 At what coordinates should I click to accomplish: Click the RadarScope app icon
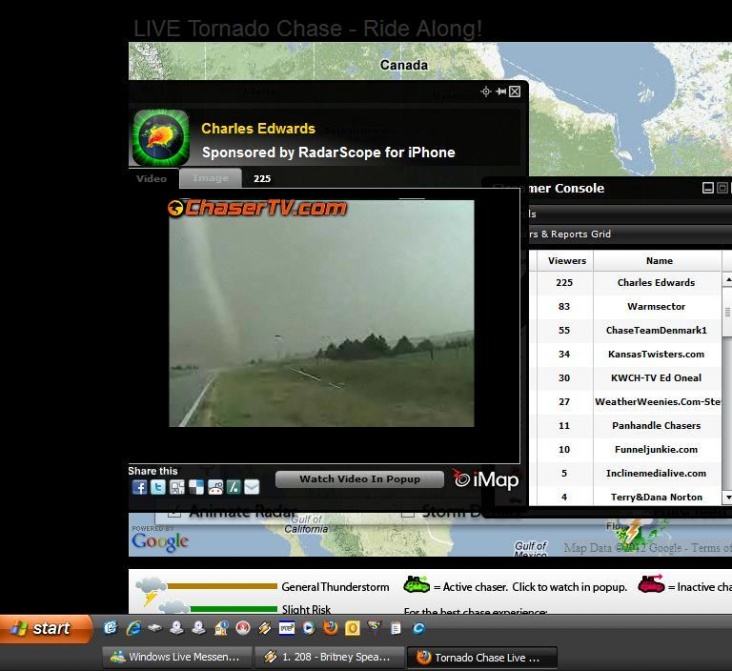(161, 138)
